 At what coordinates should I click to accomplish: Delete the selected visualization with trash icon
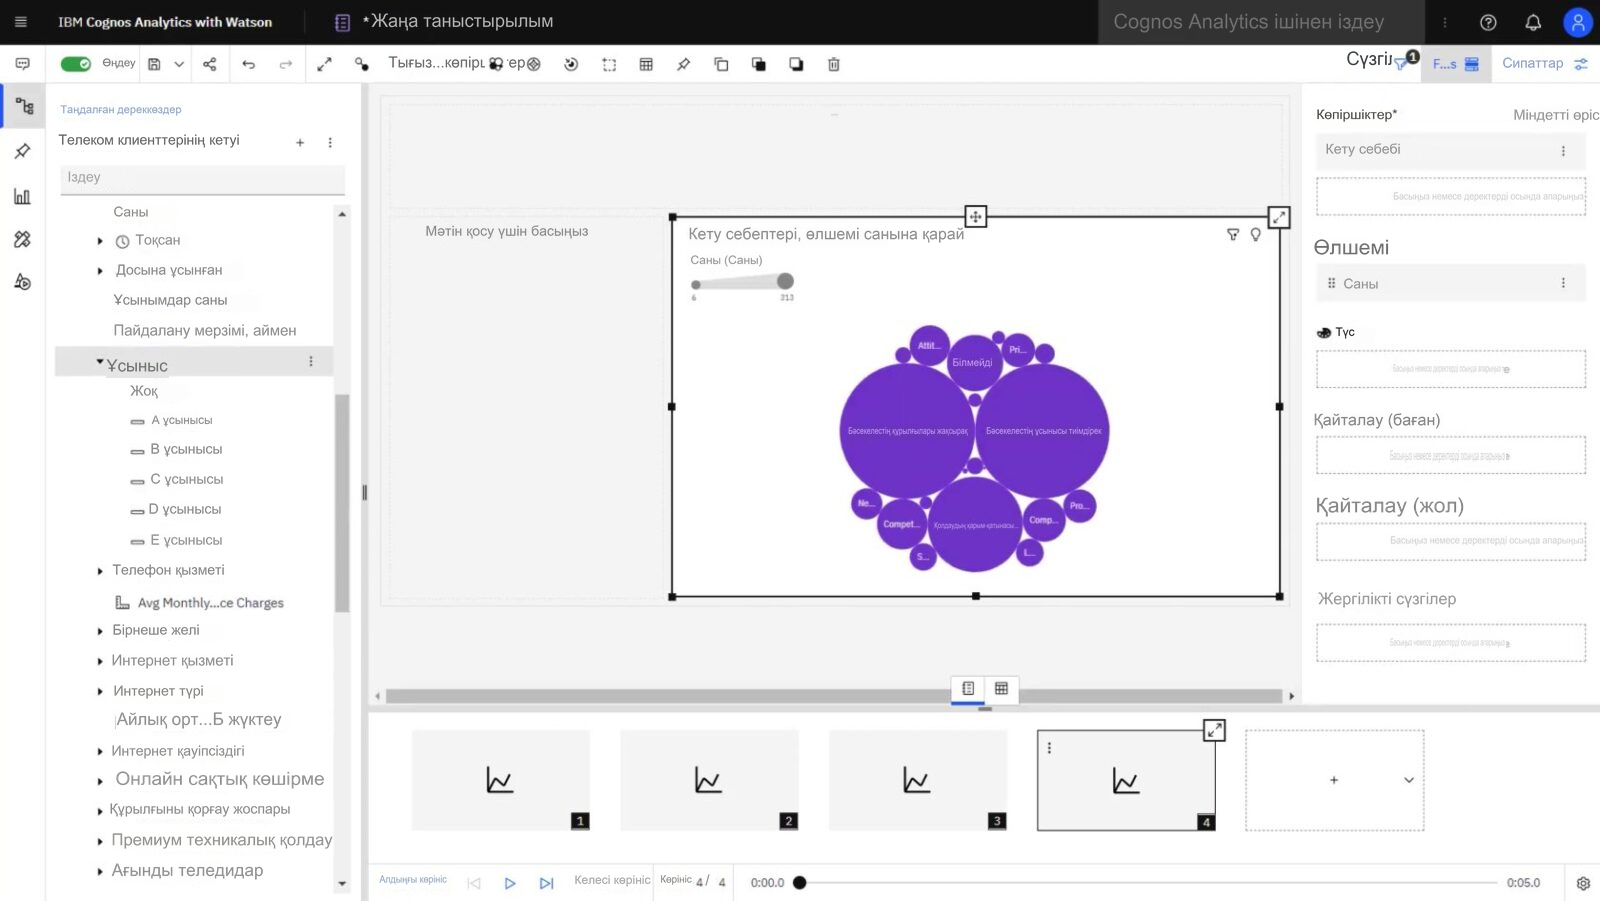[834, 64]
